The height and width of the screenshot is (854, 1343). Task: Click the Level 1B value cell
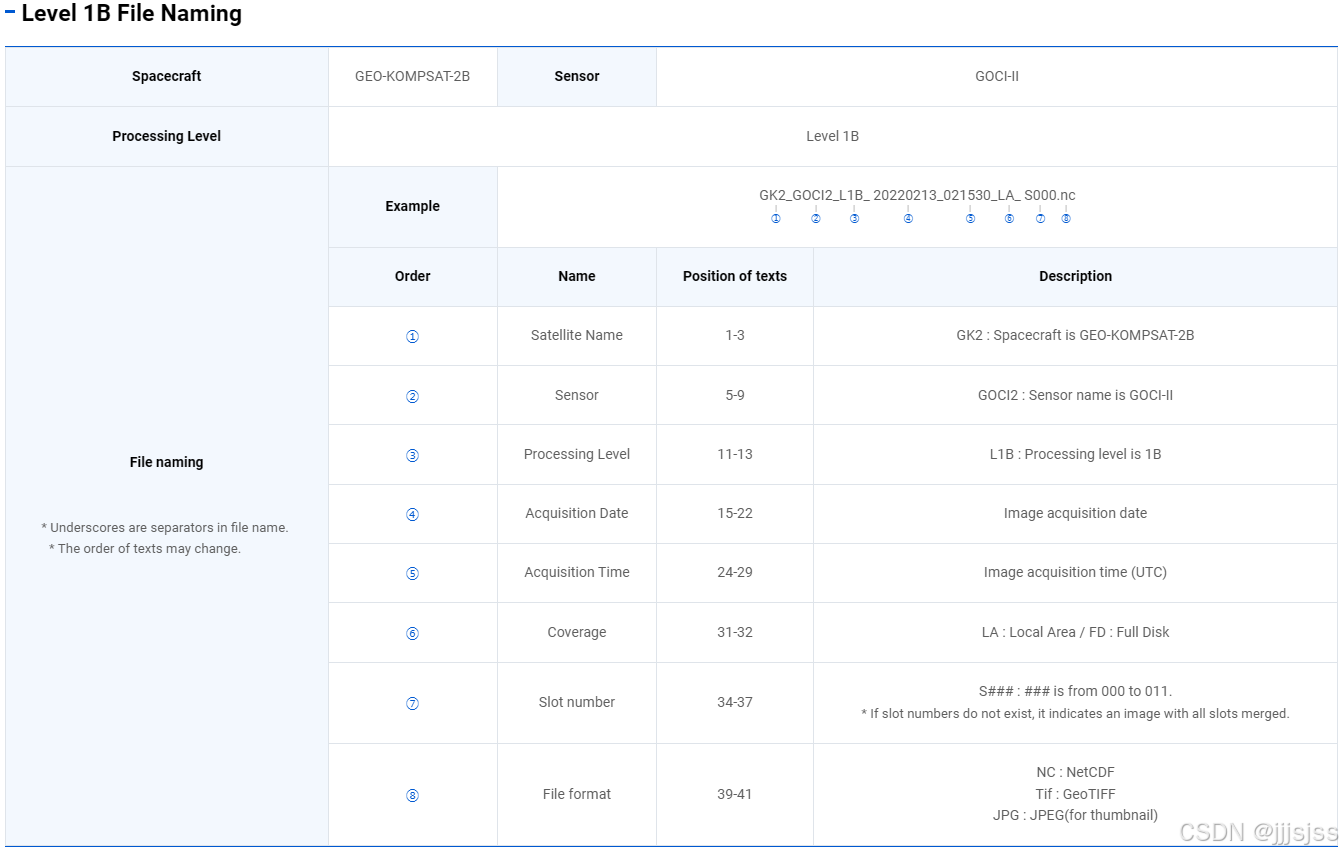(x=833, y=136)
